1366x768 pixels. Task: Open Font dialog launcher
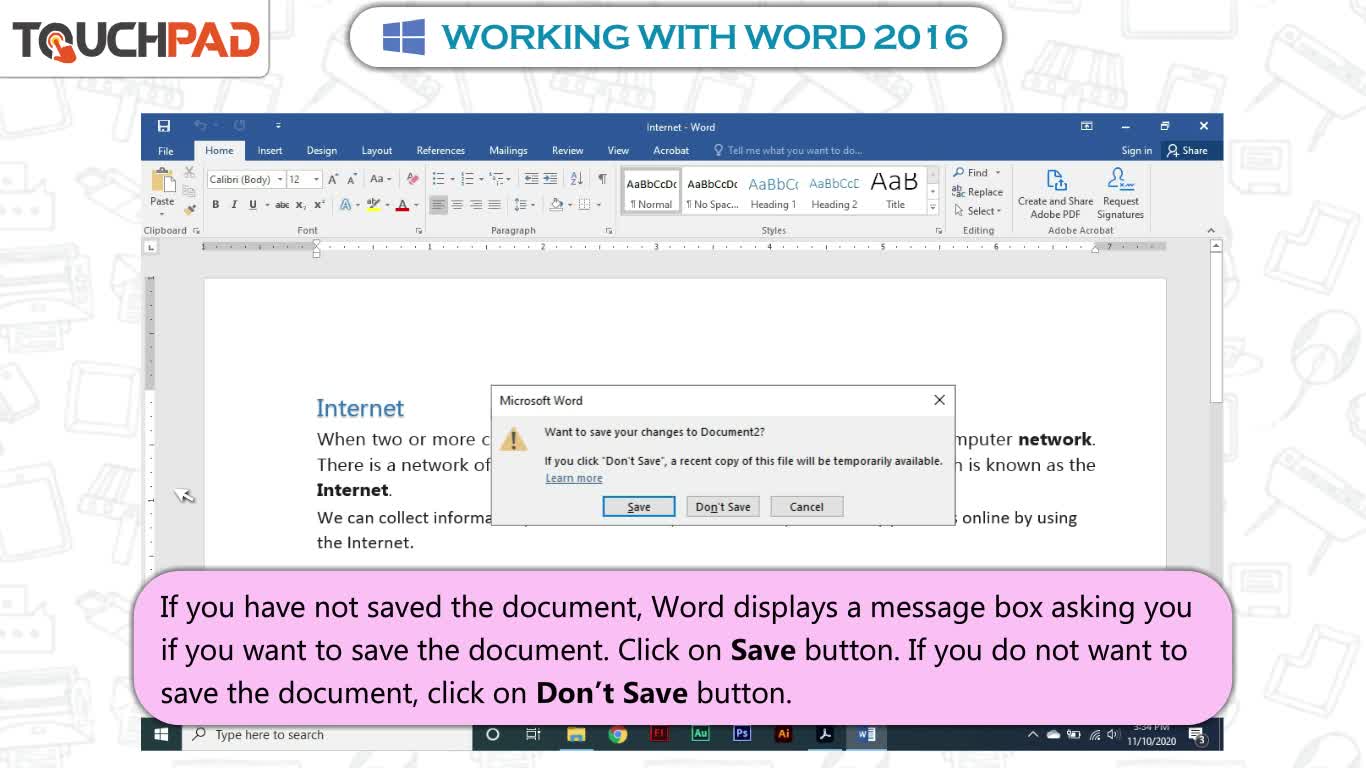coord(419,231)
